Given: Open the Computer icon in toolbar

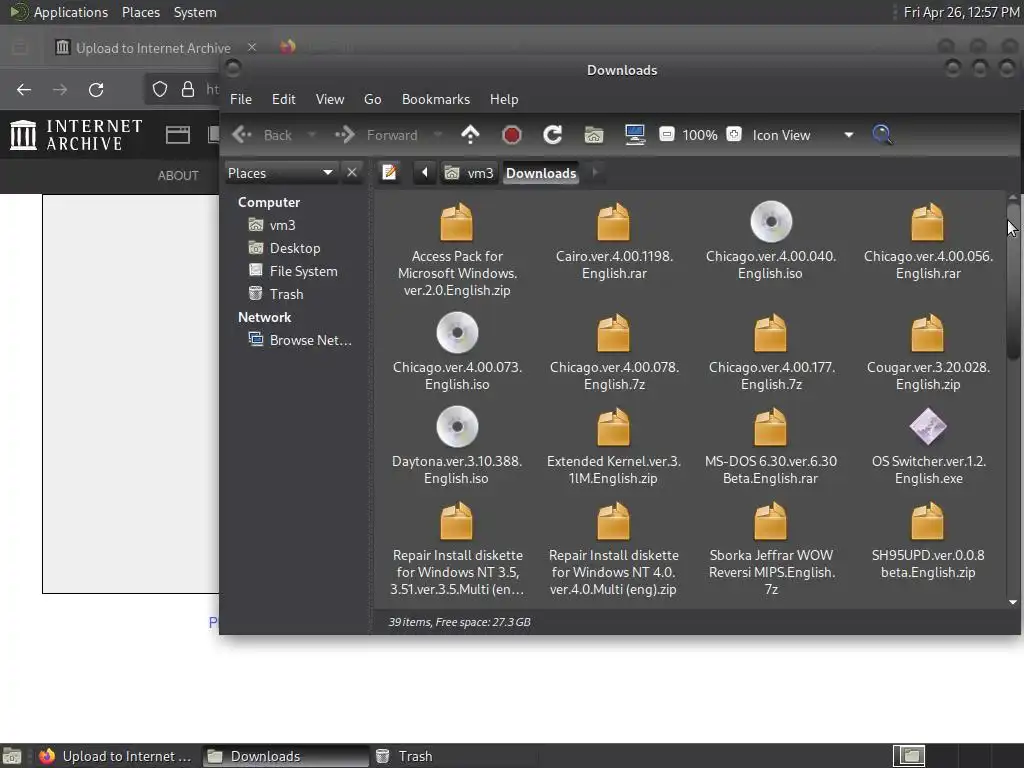Looking at the screenshot, I should [635, 135].
